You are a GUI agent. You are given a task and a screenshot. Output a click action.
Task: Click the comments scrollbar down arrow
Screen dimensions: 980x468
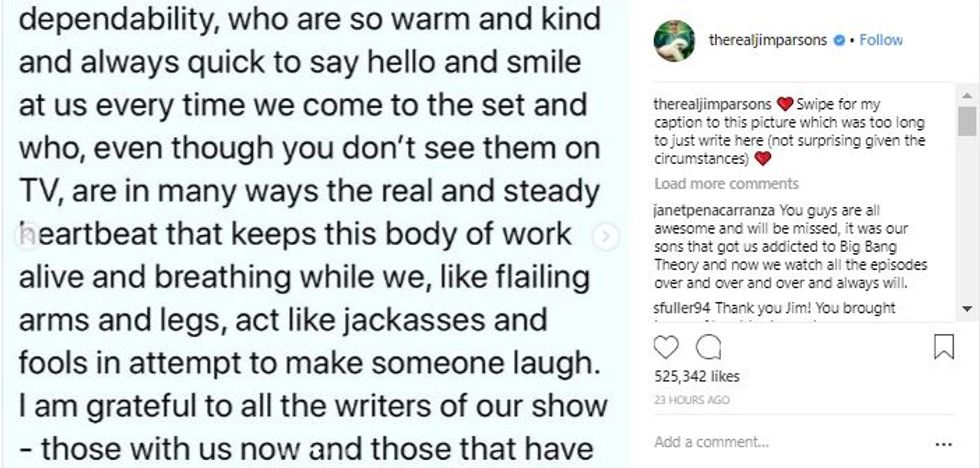pyautogui.click(x=967, y=308)
